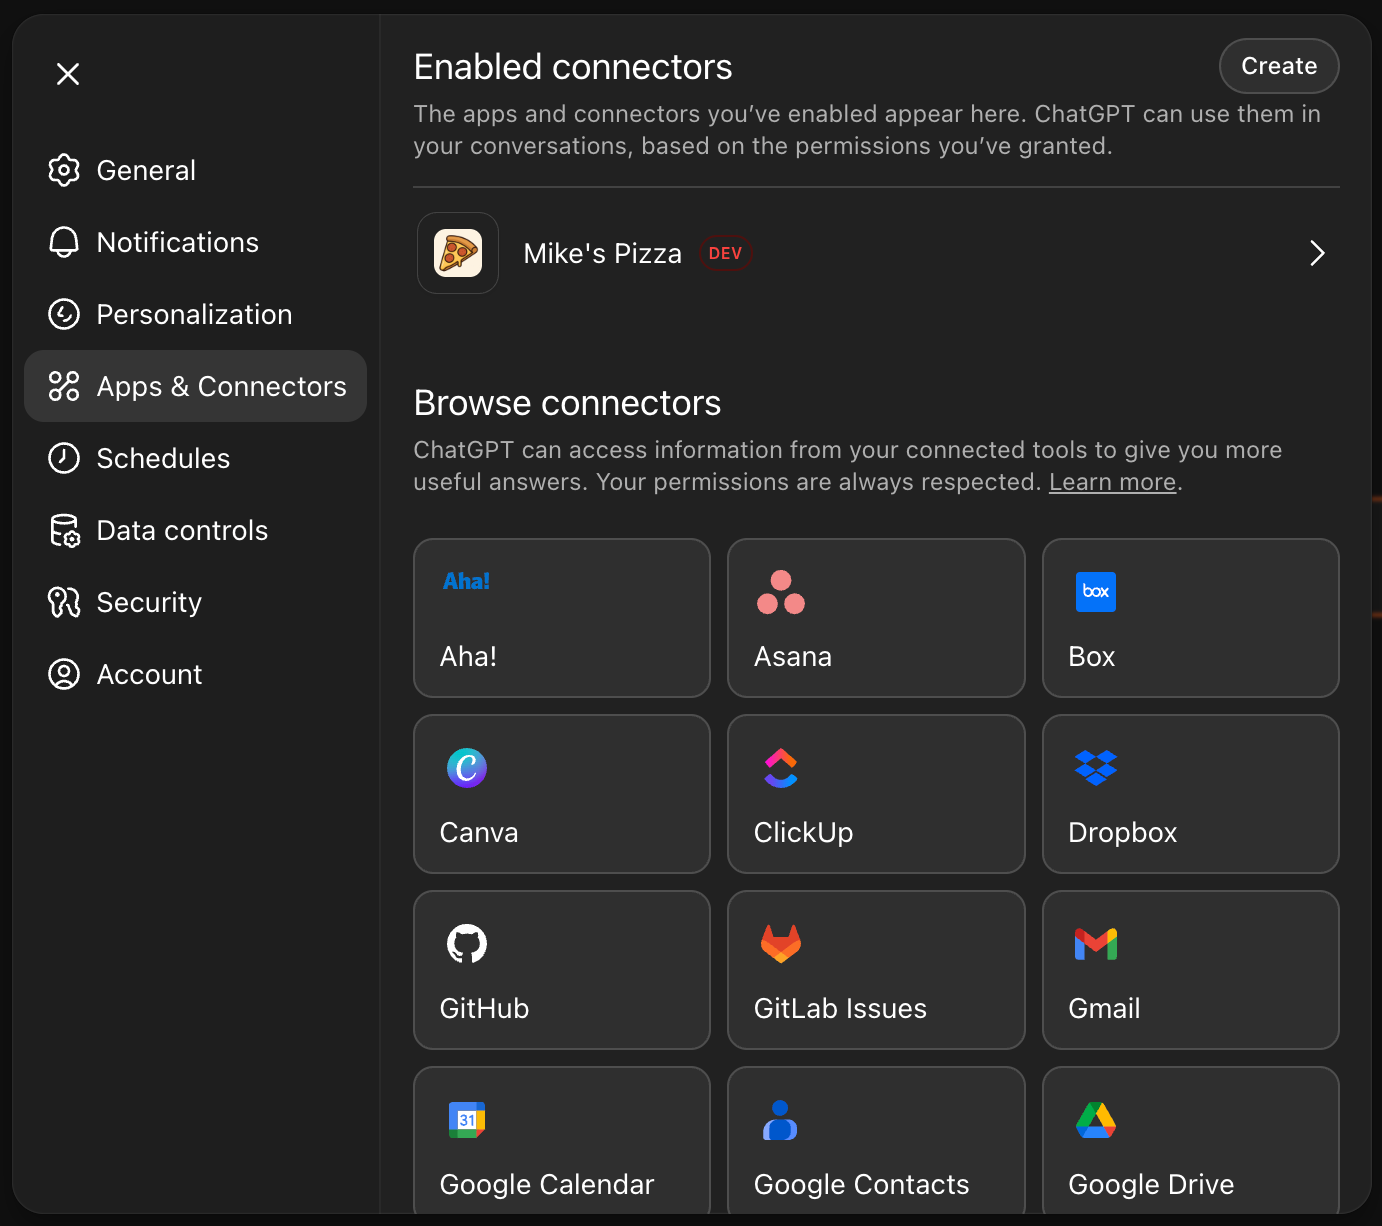The height and width of the screenshot is (1226, 1382).
Task: Click the Box logo icon
Action: coord(1095,592)
